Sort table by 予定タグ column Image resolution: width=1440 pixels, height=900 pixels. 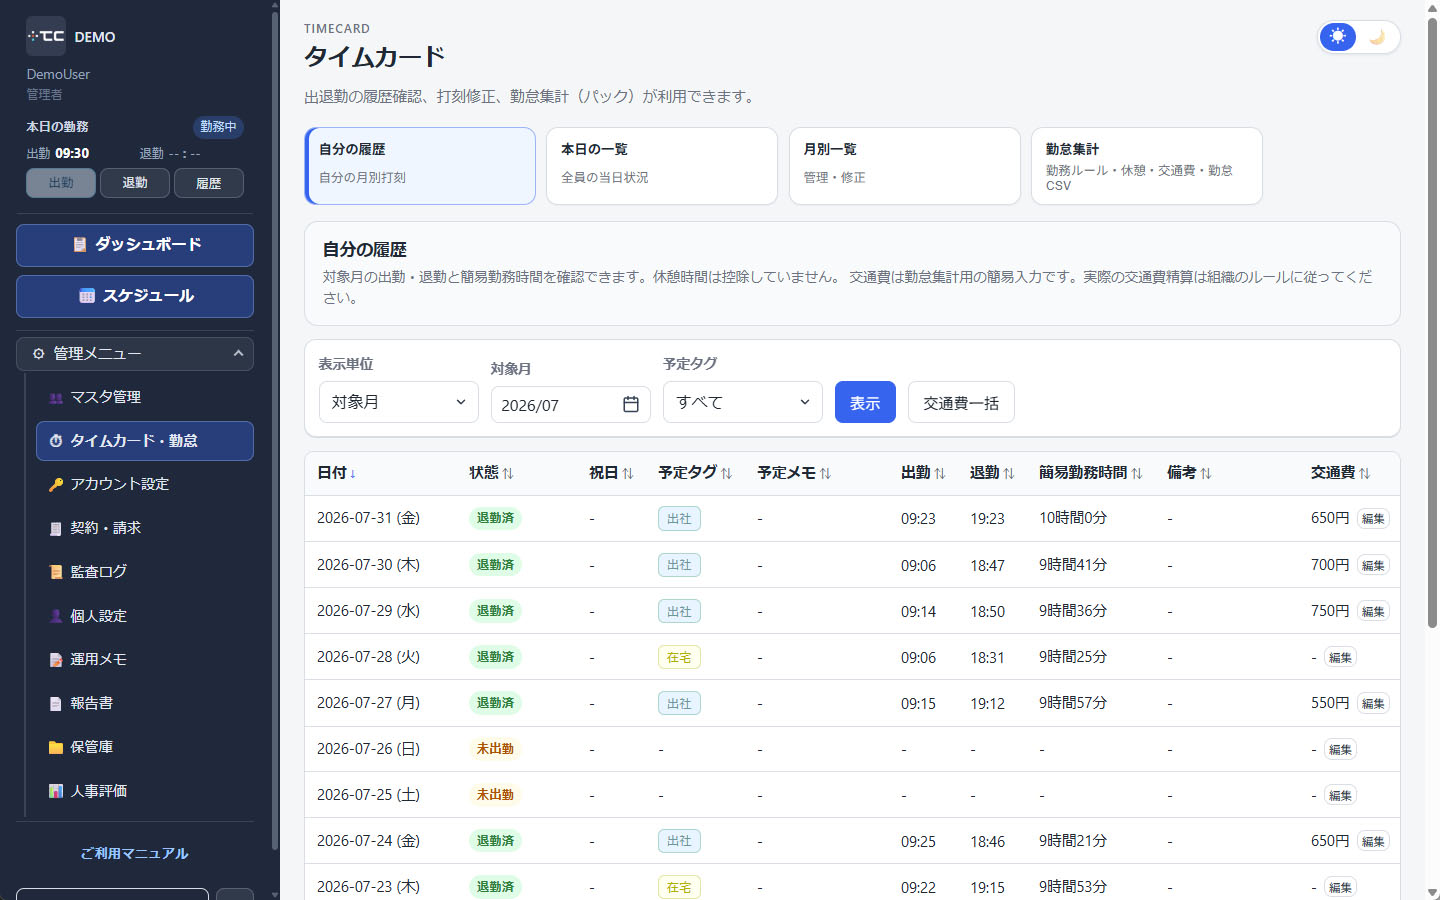point(695,473)
